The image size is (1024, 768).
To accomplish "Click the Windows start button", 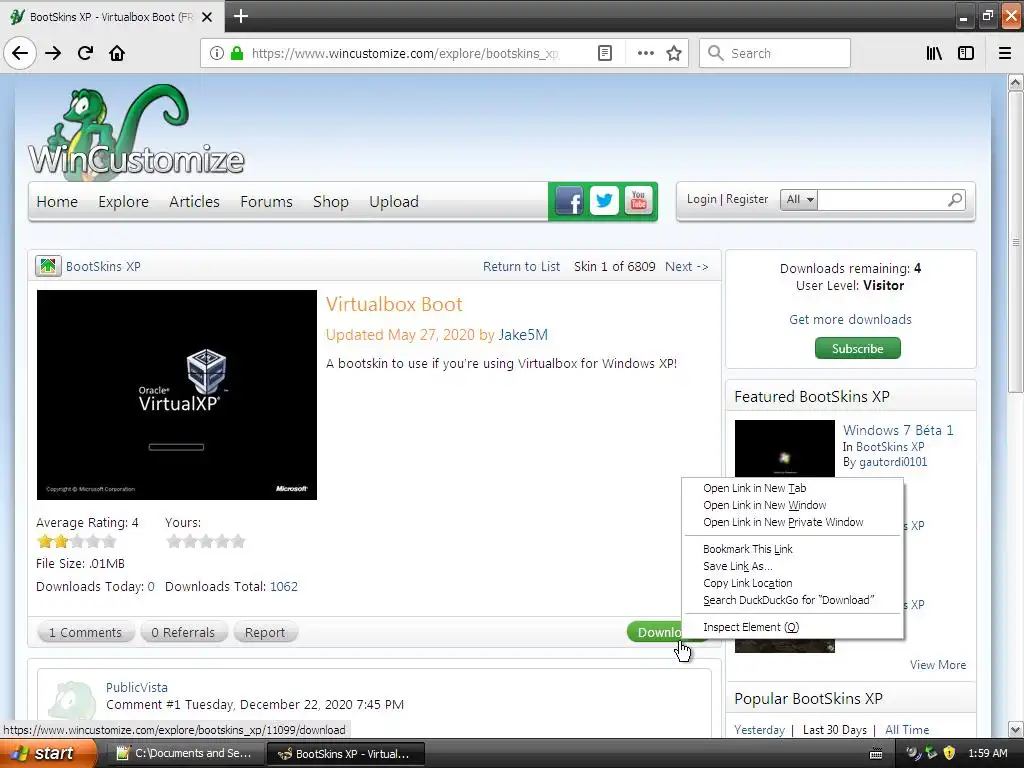I will 48,753.
